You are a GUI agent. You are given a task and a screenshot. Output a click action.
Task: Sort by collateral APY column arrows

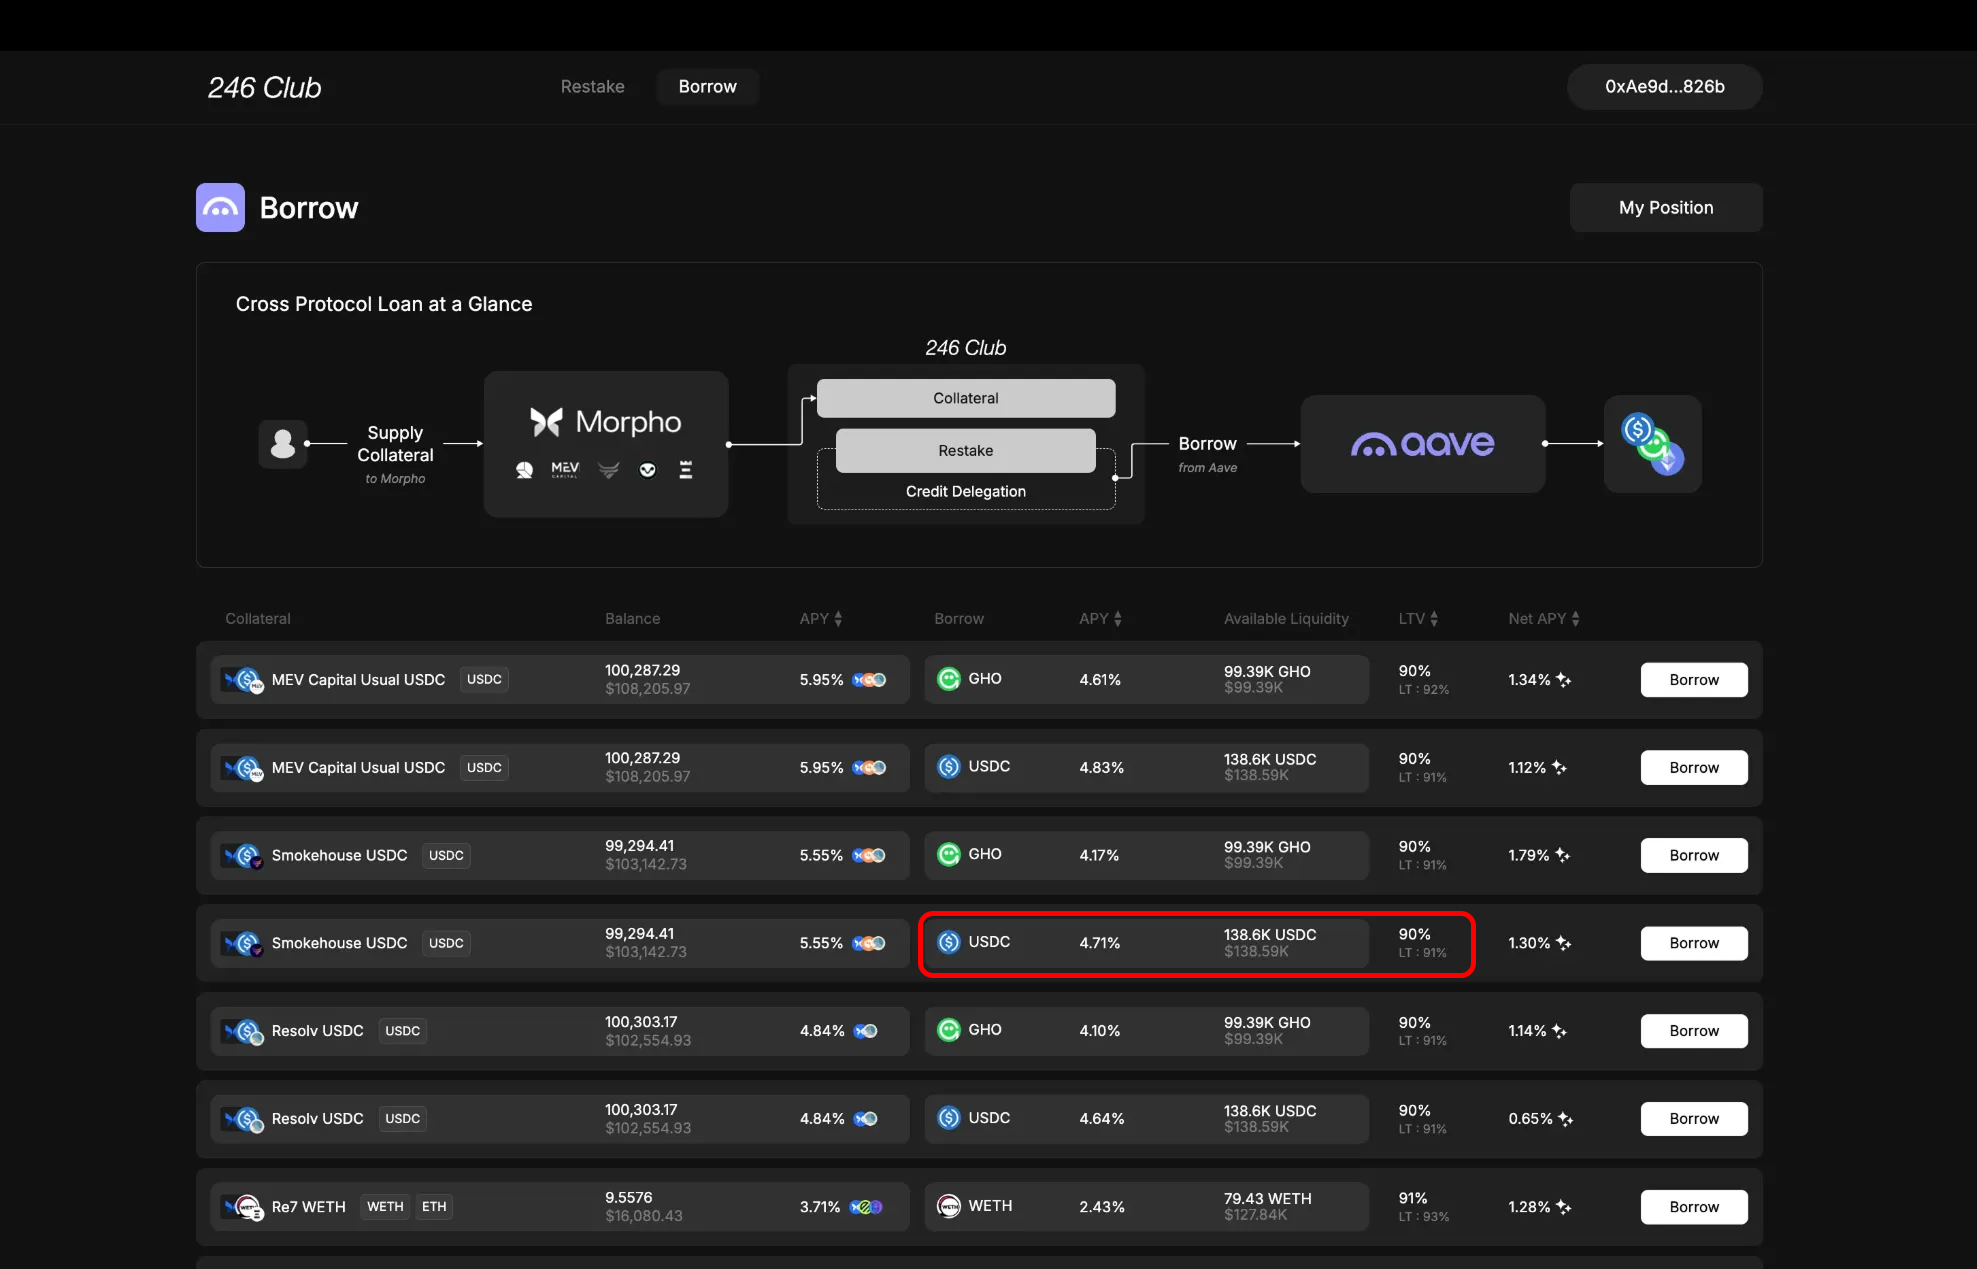[838, 619]
